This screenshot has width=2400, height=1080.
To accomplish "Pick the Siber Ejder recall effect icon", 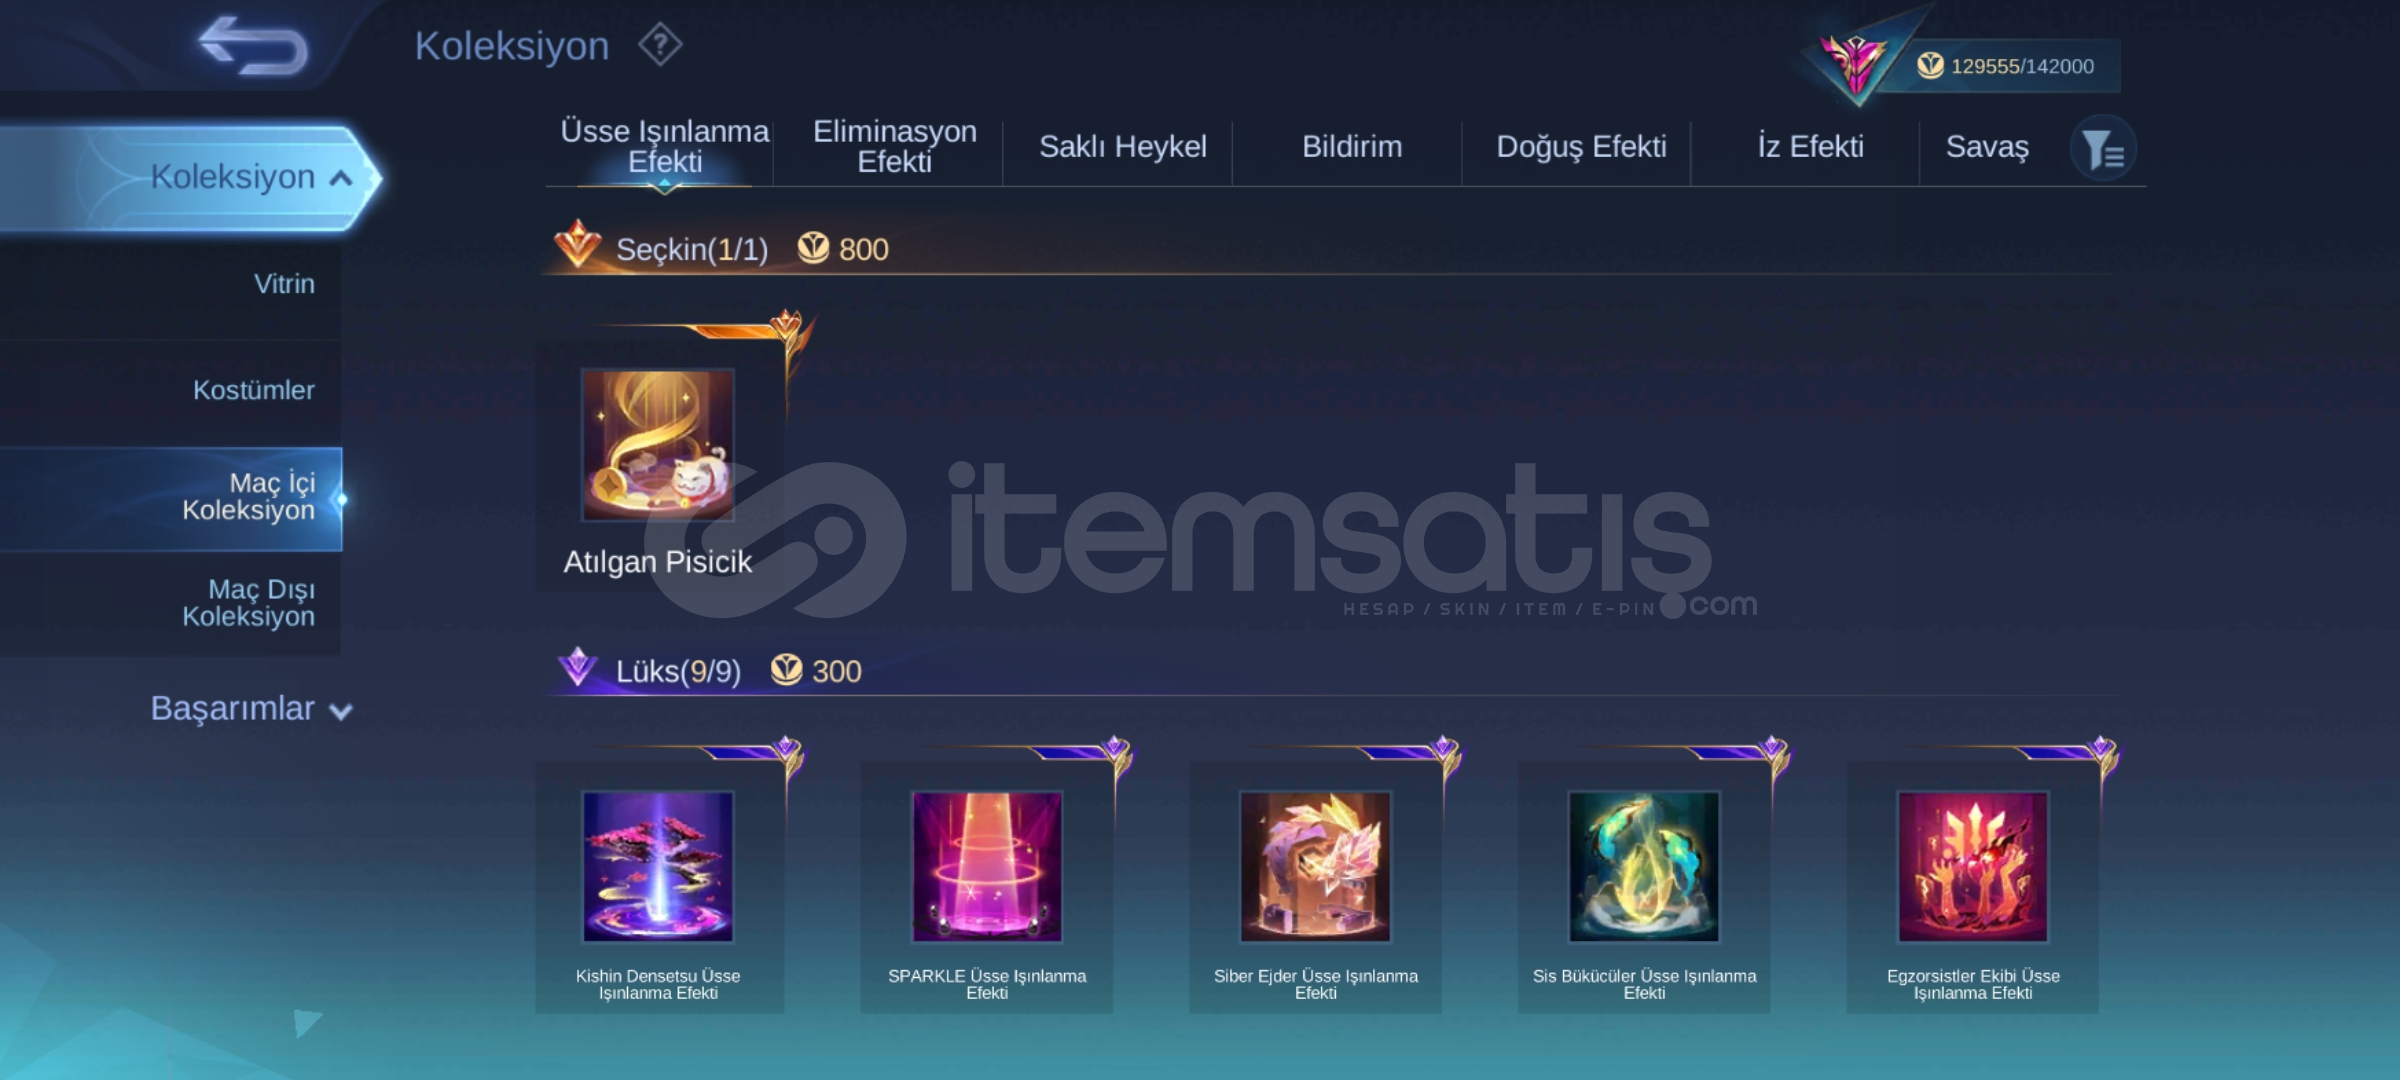I will 1315,867.
